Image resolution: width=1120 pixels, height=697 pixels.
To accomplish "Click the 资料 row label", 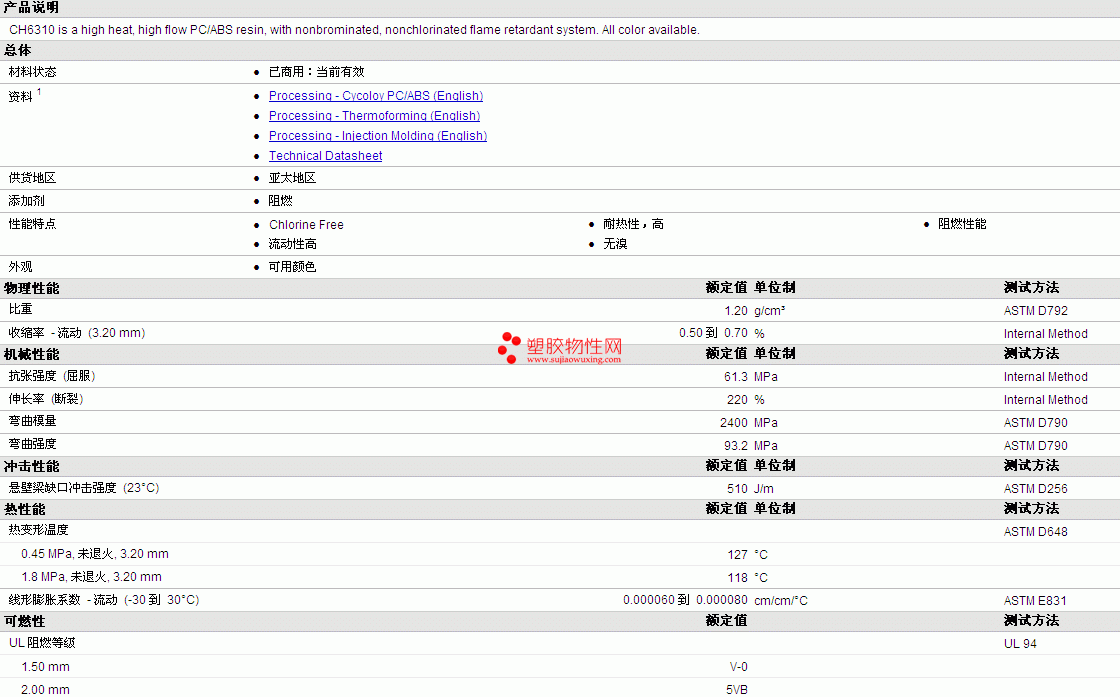I will tap(21, 96).
